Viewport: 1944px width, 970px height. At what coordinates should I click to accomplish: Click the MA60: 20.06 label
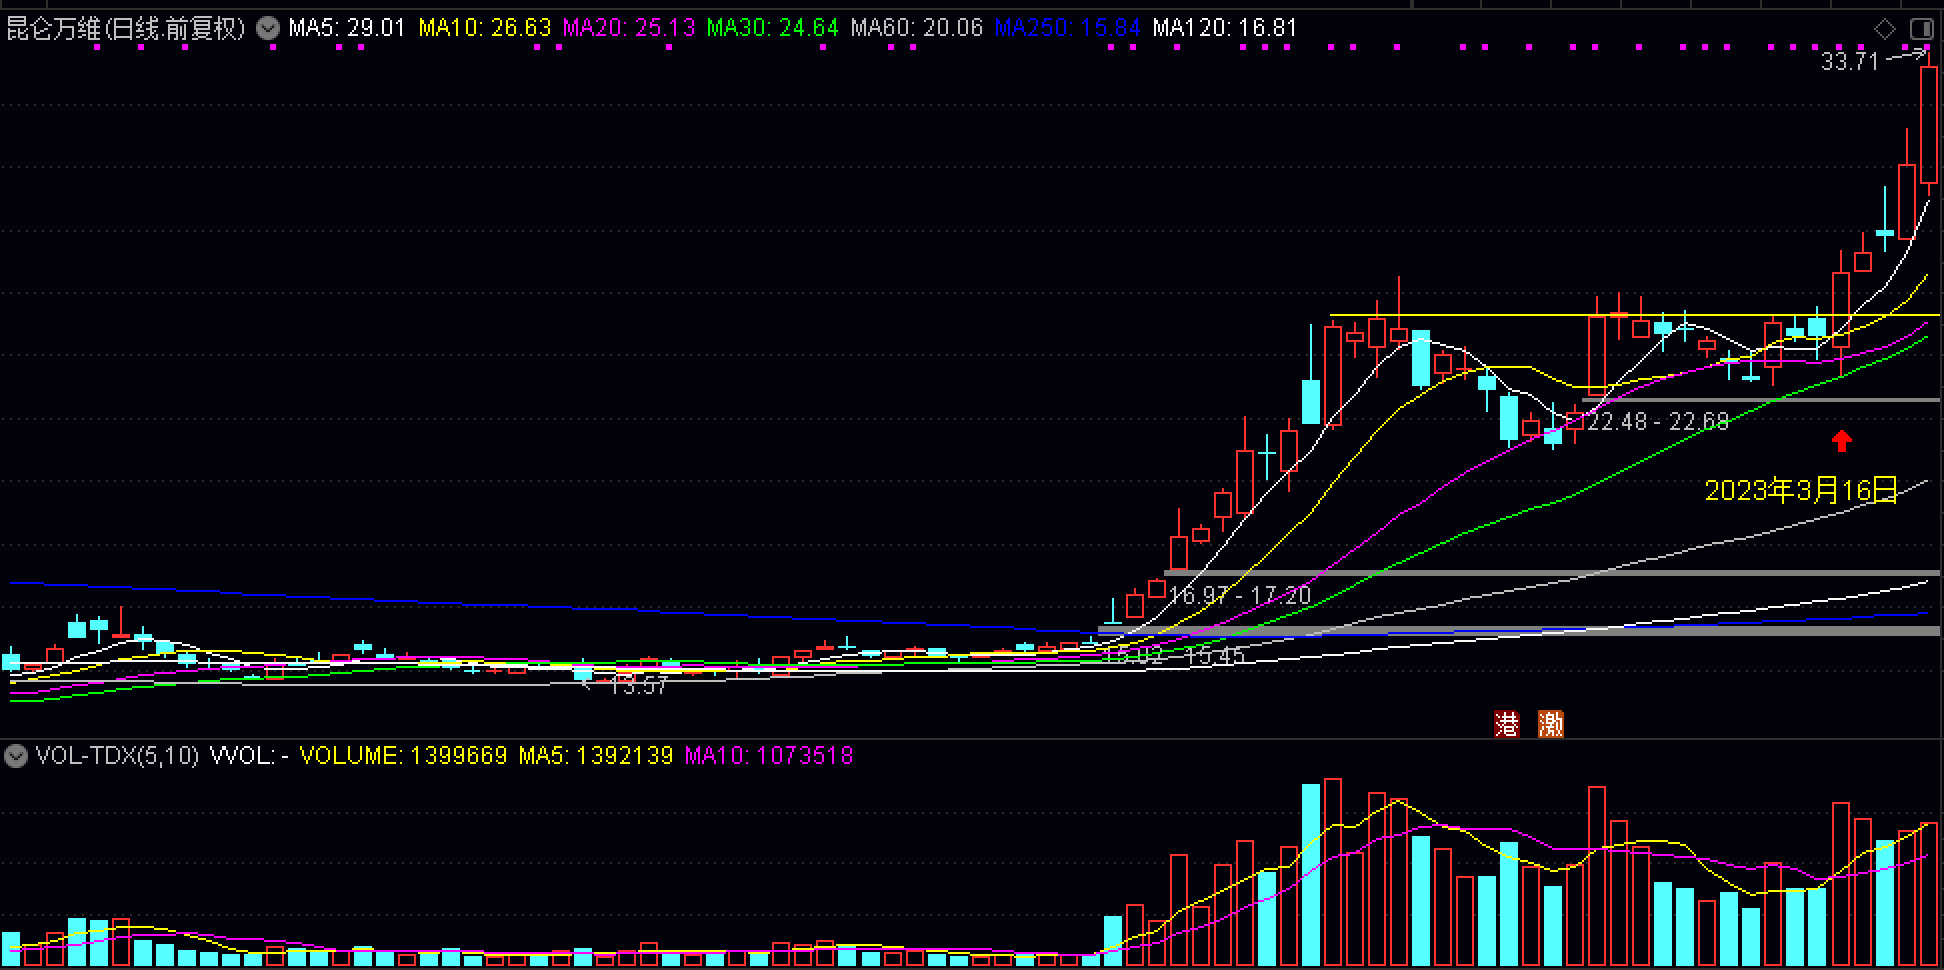coord(917,28)
